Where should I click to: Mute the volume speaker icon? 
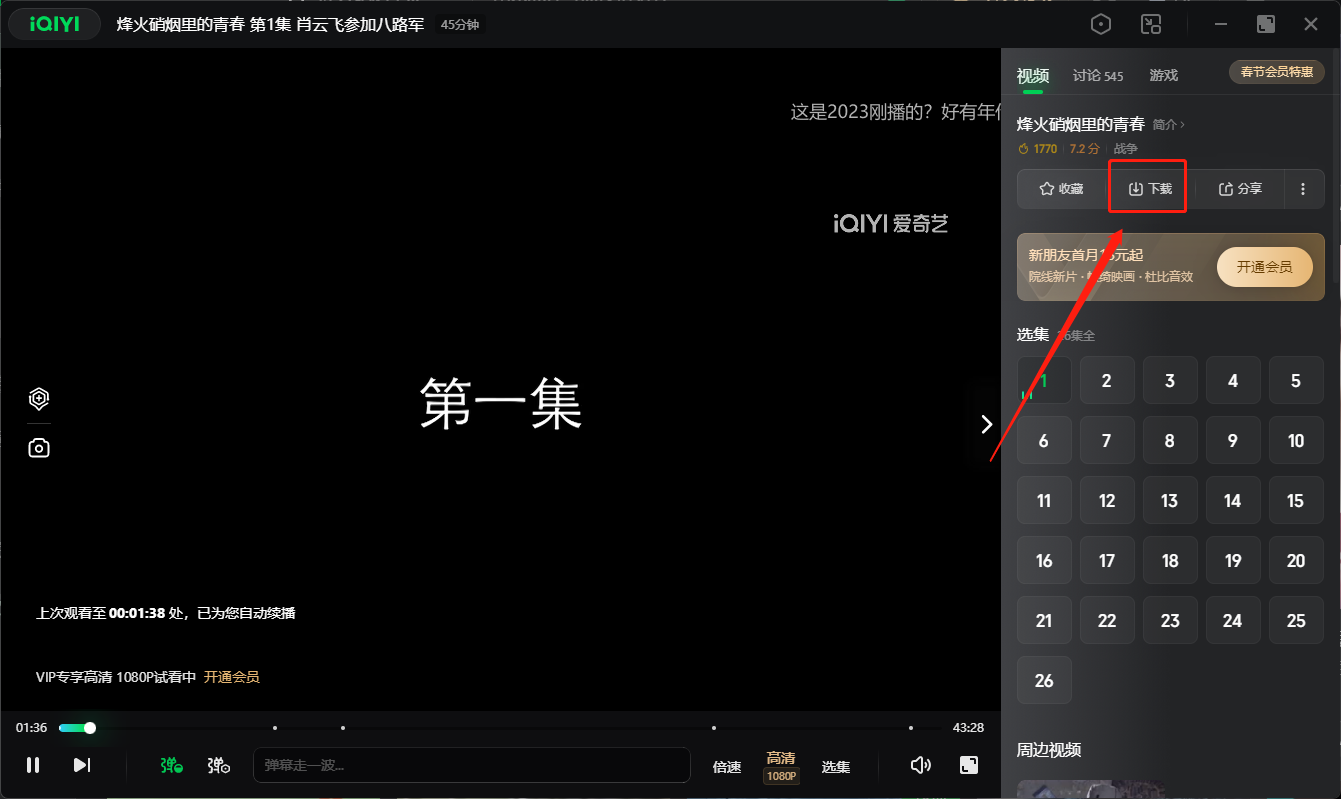click(921, 765)
